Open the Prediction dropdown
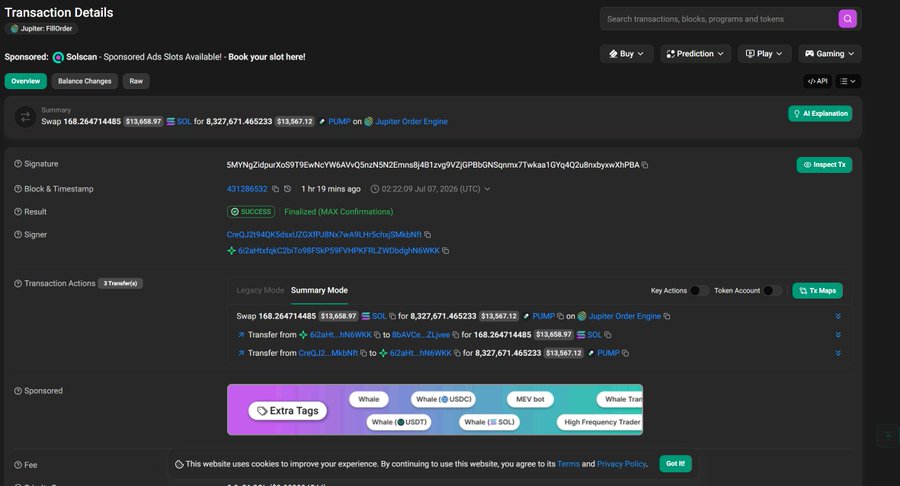 pos(695,53)
